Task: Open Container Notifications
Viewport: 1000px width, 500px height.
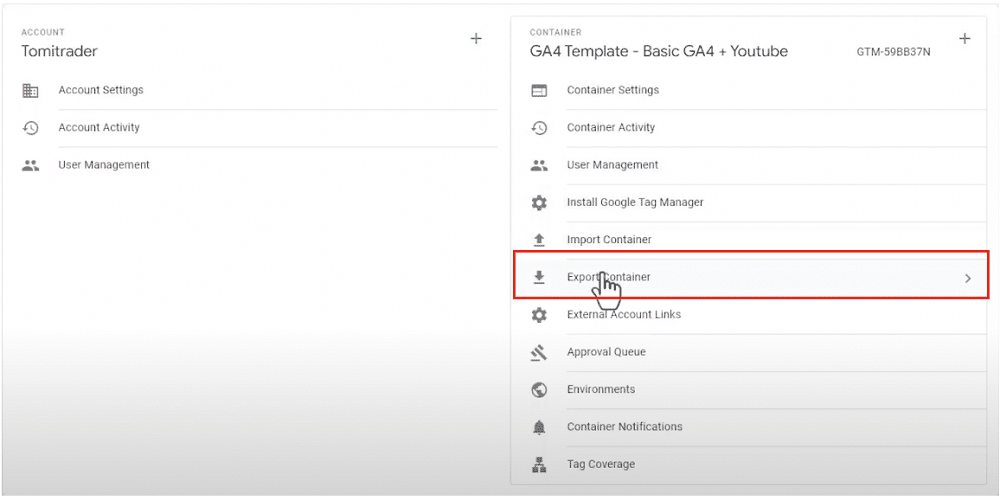Action: [x=624, y=427]
